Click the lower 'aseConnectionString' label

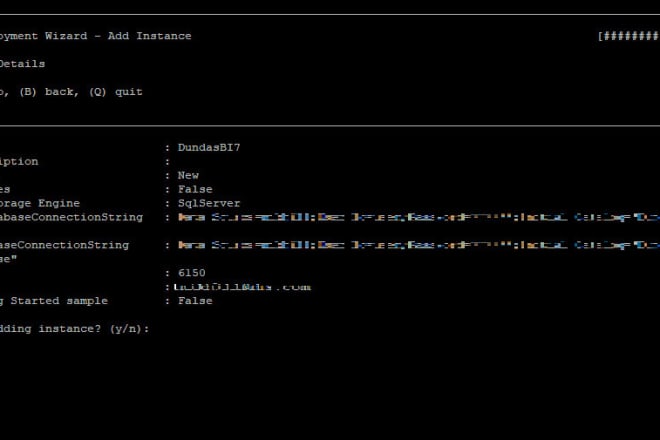click(x=64, y=245)
